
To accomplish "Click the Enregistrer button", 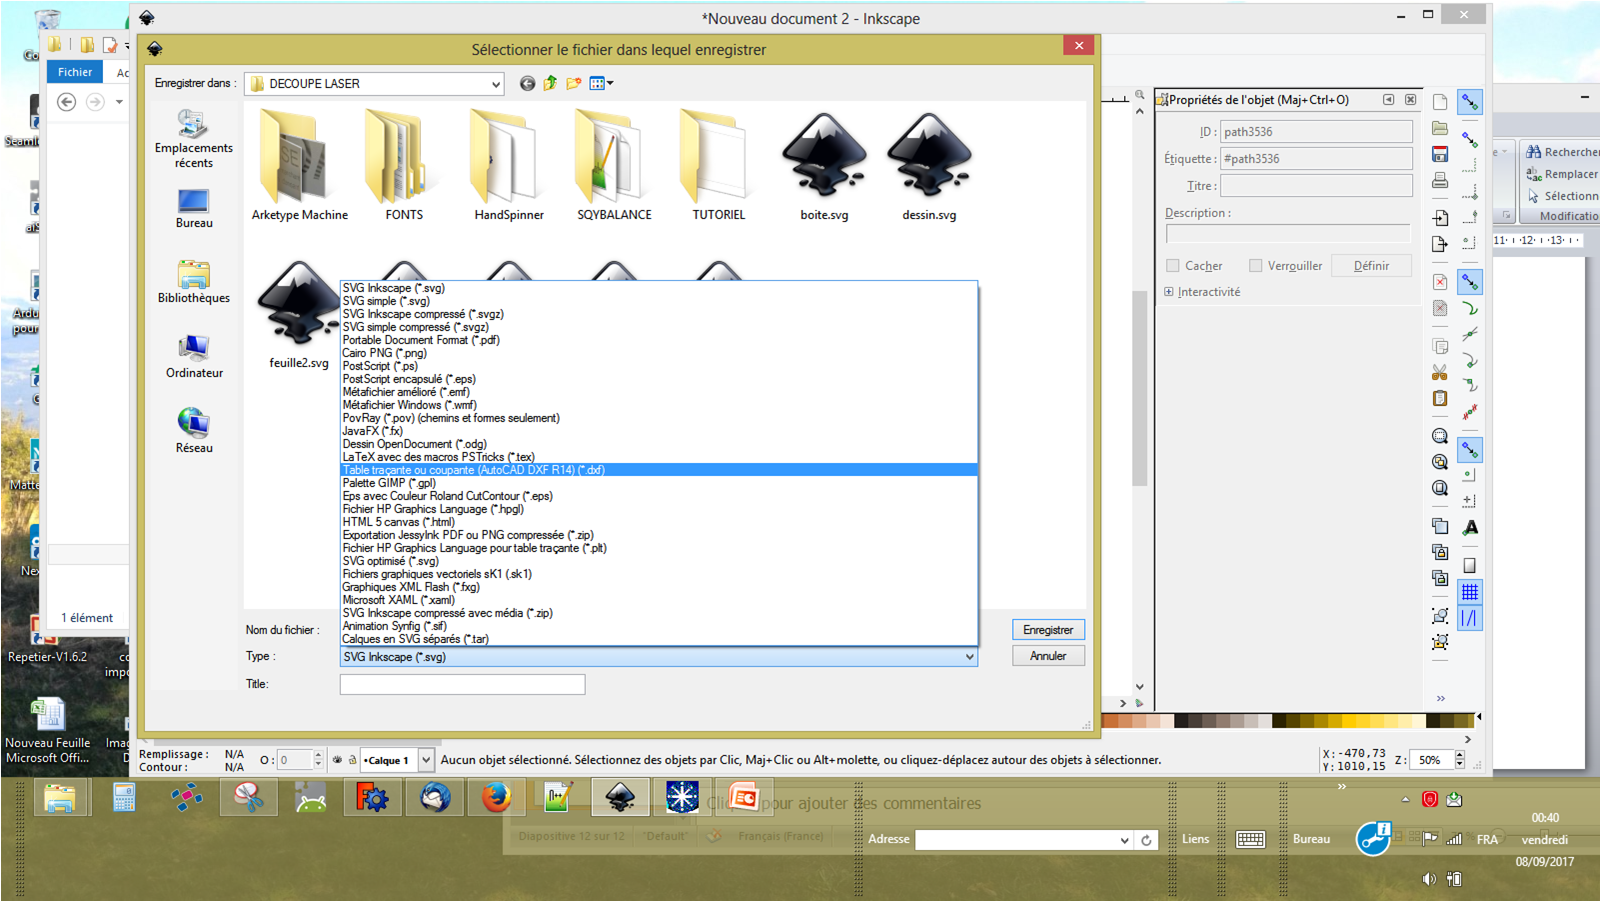I will coord(1048,630).
